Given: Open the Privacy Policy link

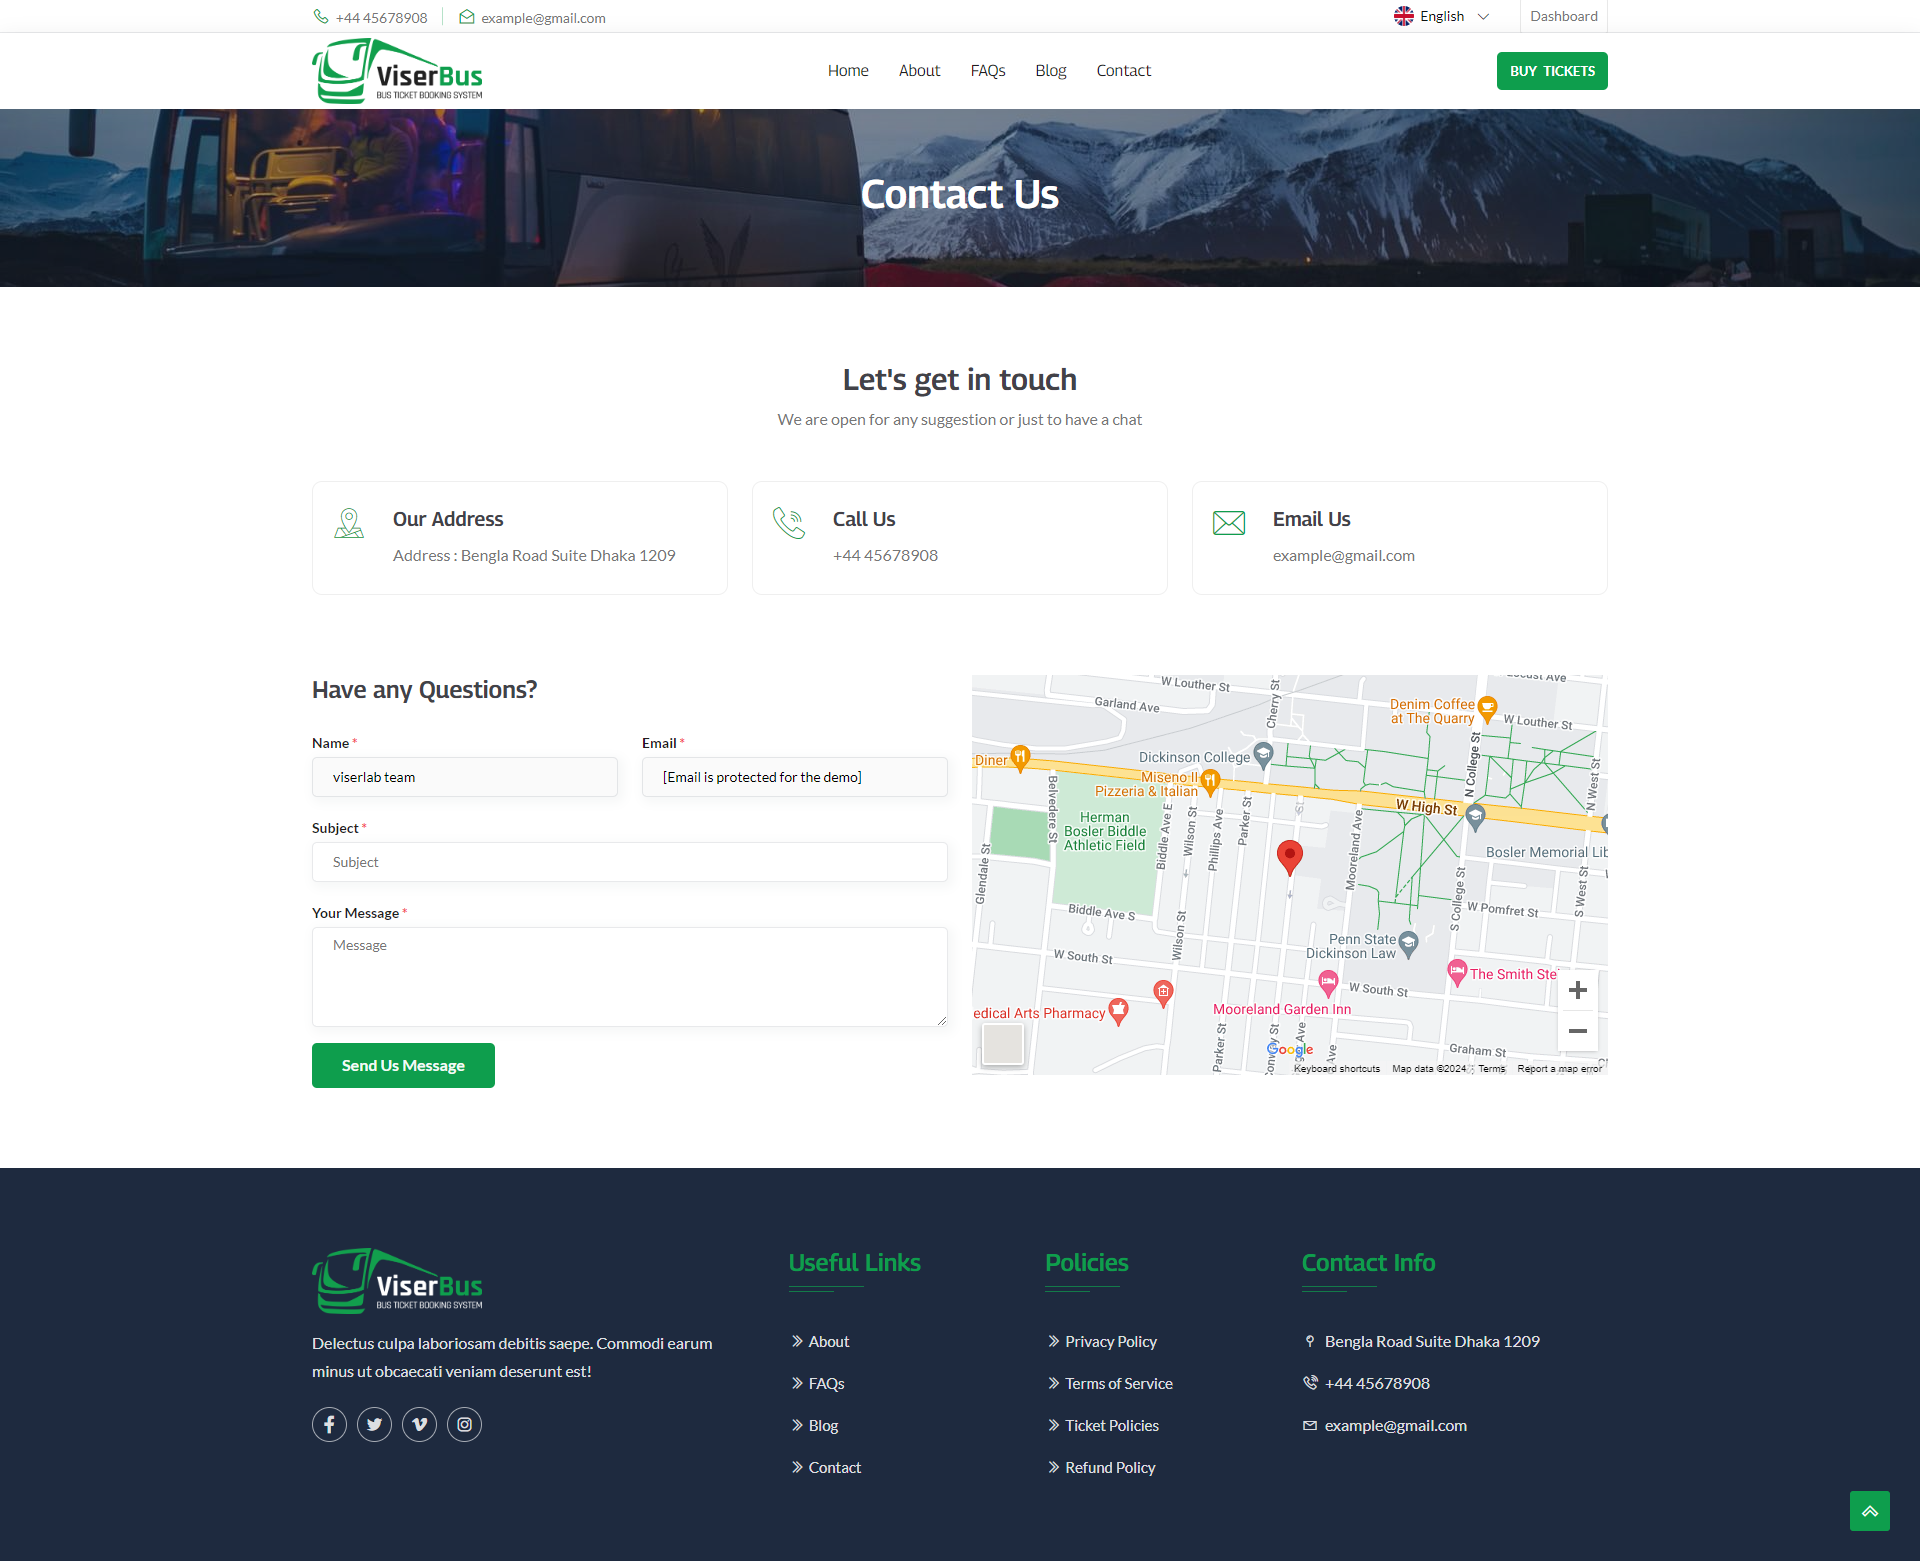Looking at the screenshot, I should click(x=1110, y=1341).
